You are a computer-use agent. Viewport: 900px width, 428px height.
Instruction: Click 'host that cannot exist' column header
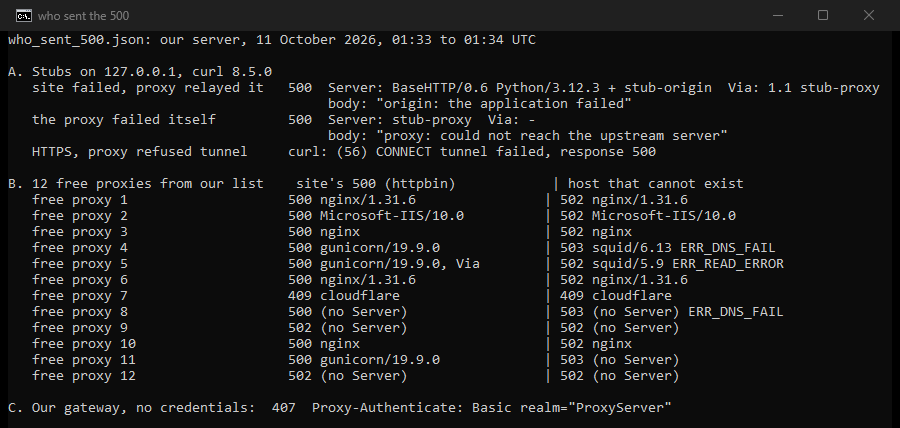[x=655, y=184]
